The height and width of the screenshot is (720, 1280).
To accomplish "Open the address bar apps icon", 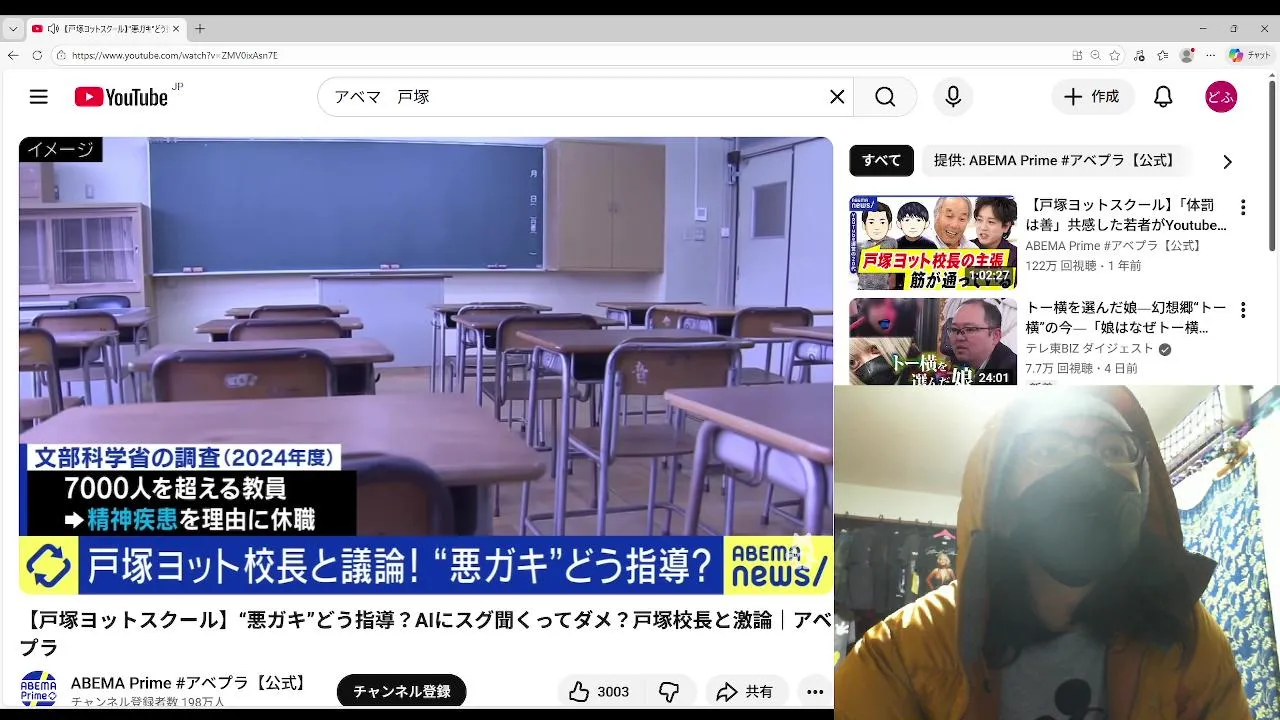I will pos(1077,55).
